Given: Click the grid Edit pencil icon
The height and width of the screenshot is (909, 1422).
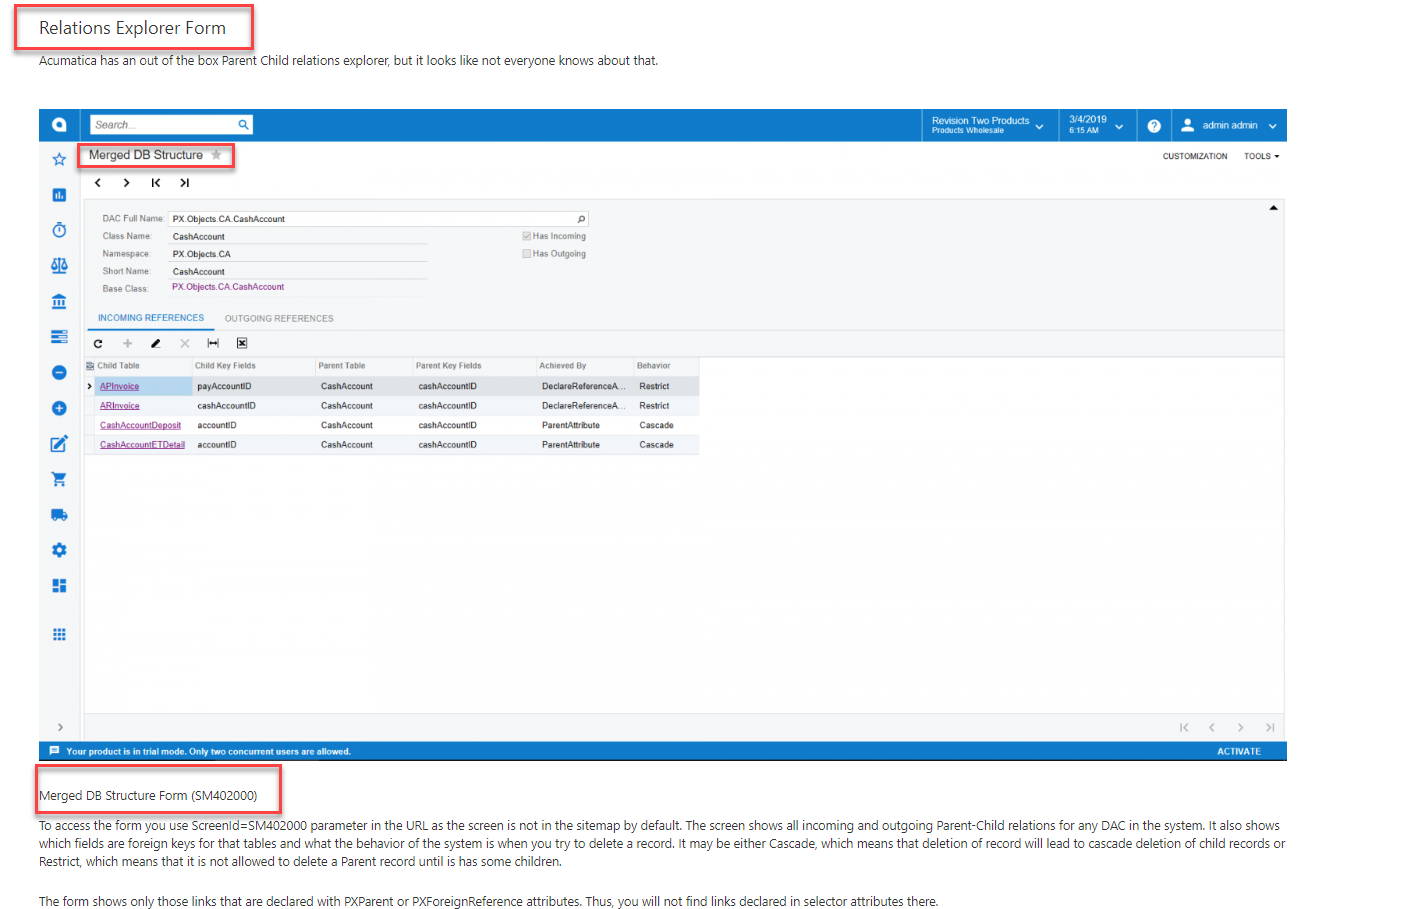Looking at the screenshot, I should point(156,343).
